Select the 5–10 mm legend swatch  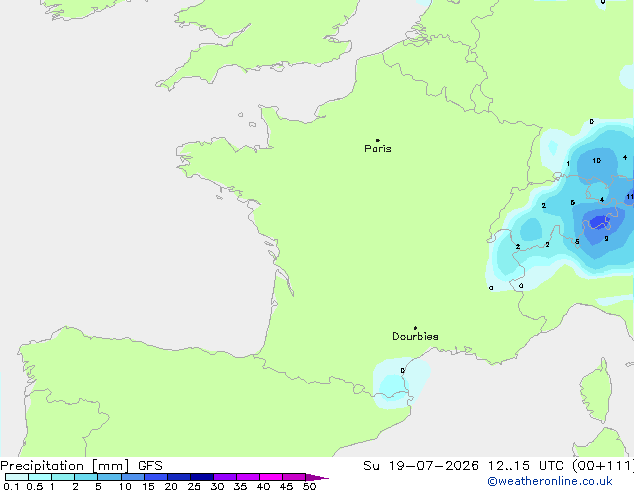[109, 477]
